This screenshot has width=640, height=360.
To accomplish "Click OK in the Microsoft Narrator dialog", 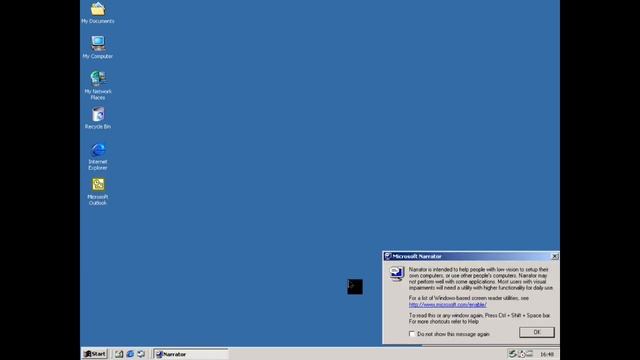I will click(x=537, y=332).
